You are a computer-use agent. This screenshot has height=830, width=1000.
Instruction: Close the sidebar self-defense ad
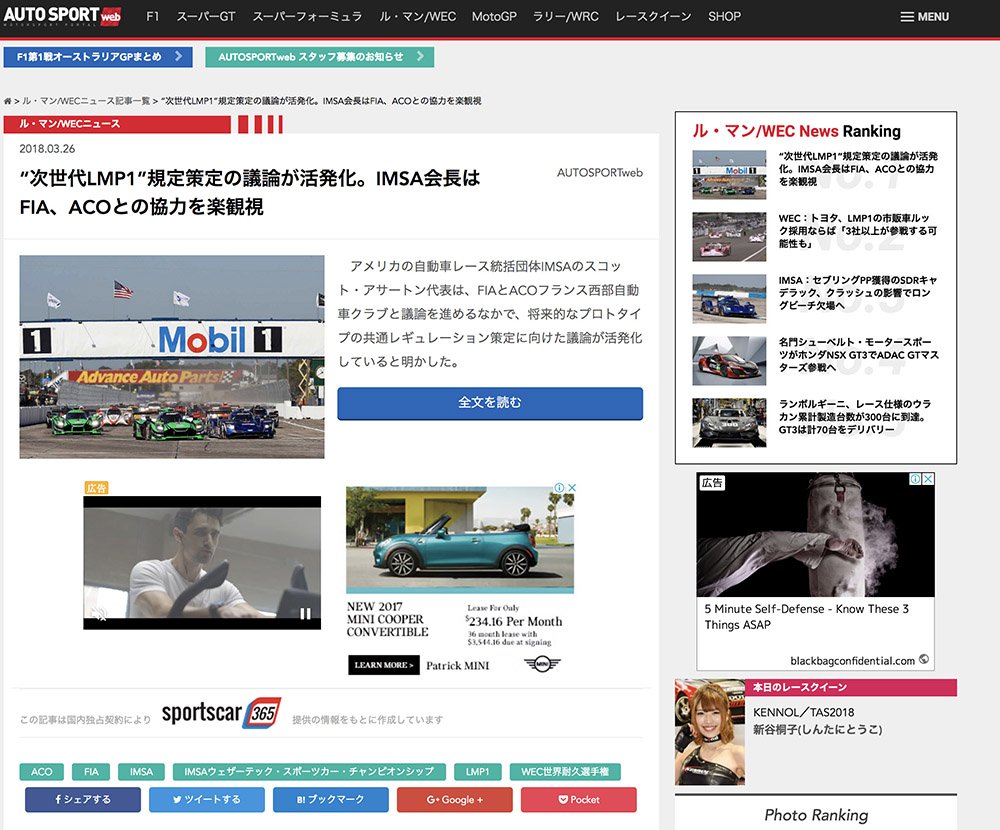(929, 478)
